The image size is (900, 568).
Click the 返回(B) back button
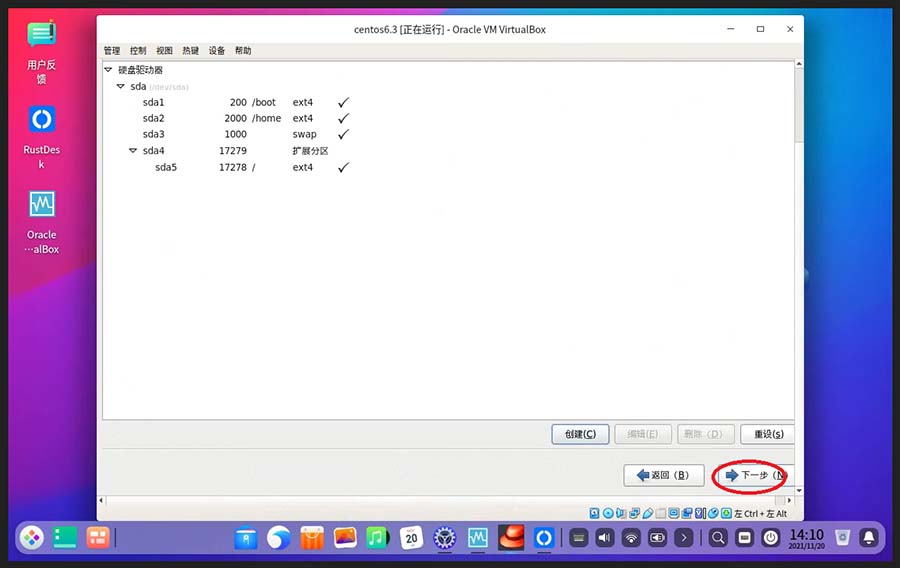[x=664, y=475]
